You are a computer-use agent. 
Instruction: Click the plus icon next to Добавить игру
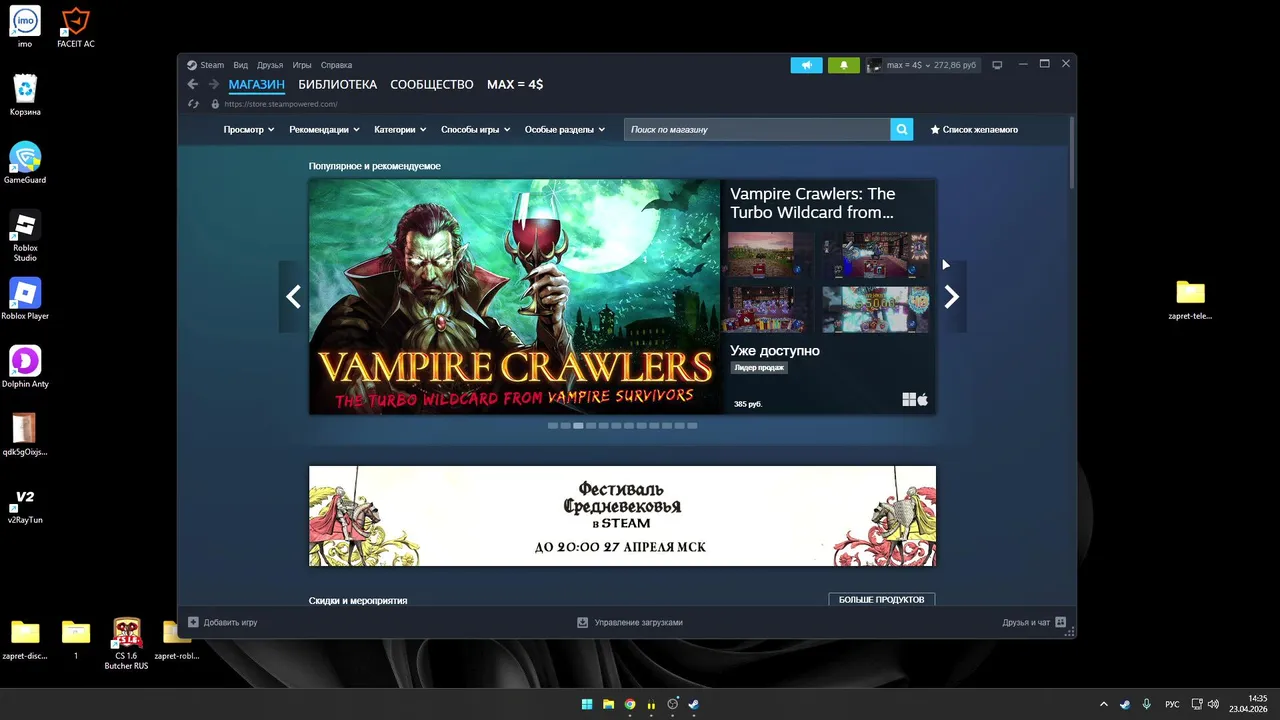point(194,622)
